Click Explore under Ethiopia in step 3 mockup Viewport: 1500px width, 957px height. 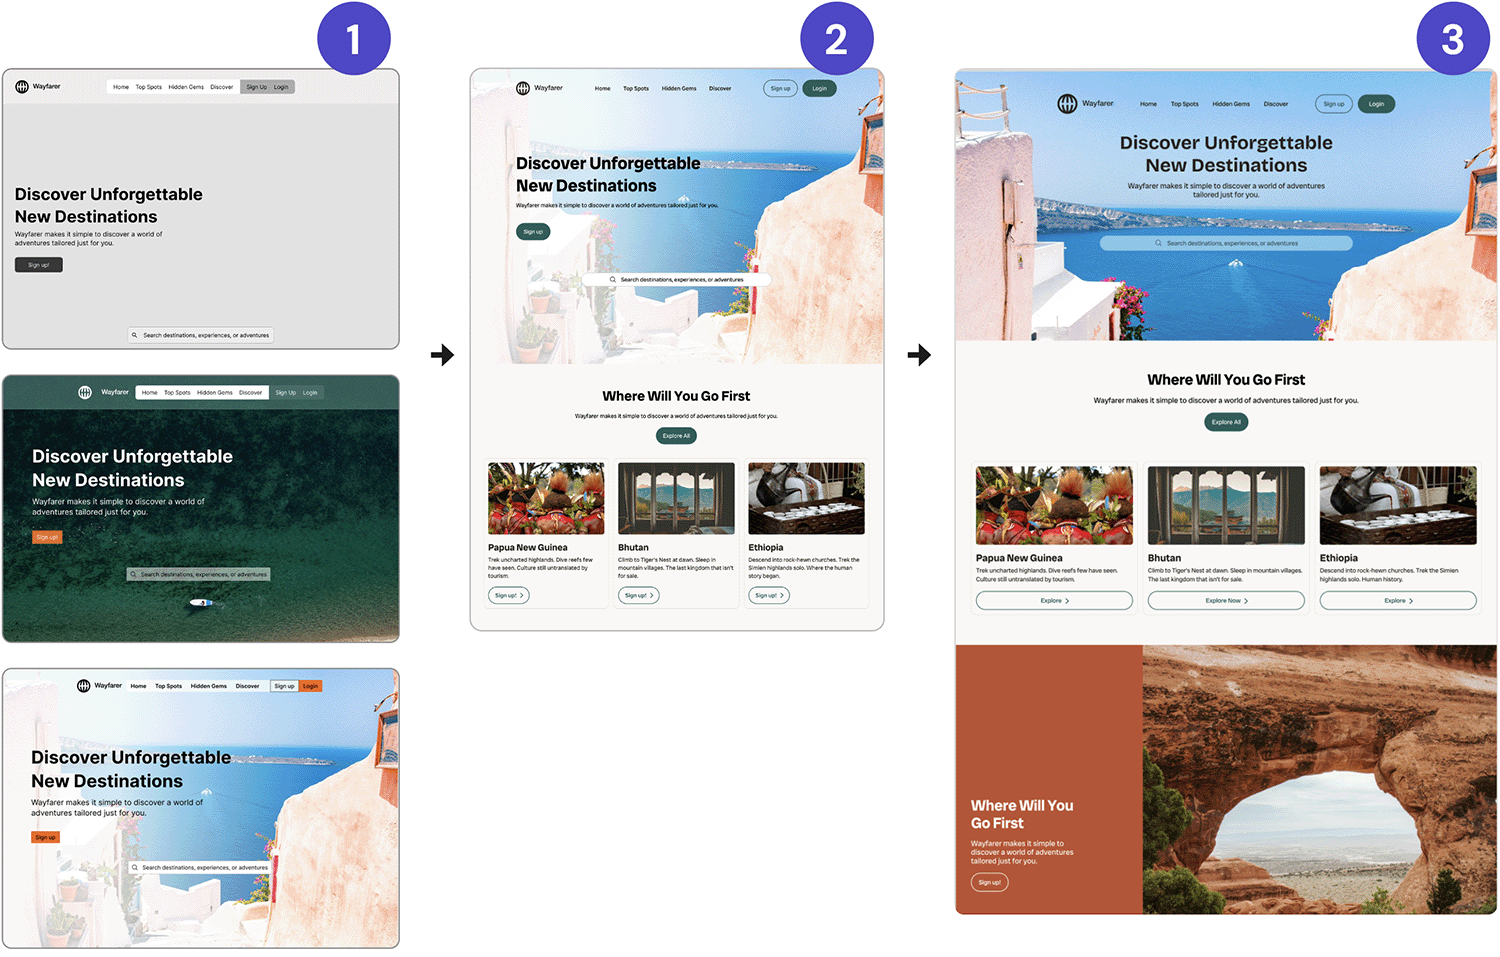pyautogui.click(x=1398, y=601)
